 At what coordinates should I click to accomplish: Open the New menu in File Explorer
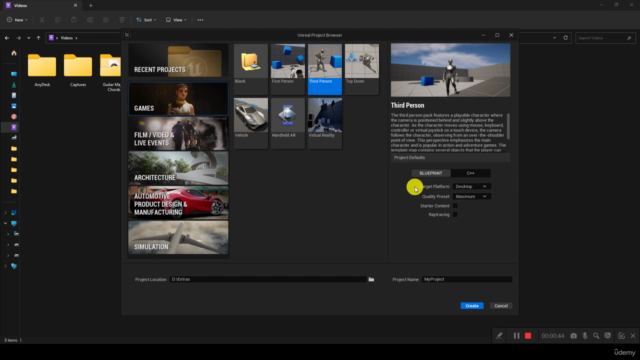17,20
